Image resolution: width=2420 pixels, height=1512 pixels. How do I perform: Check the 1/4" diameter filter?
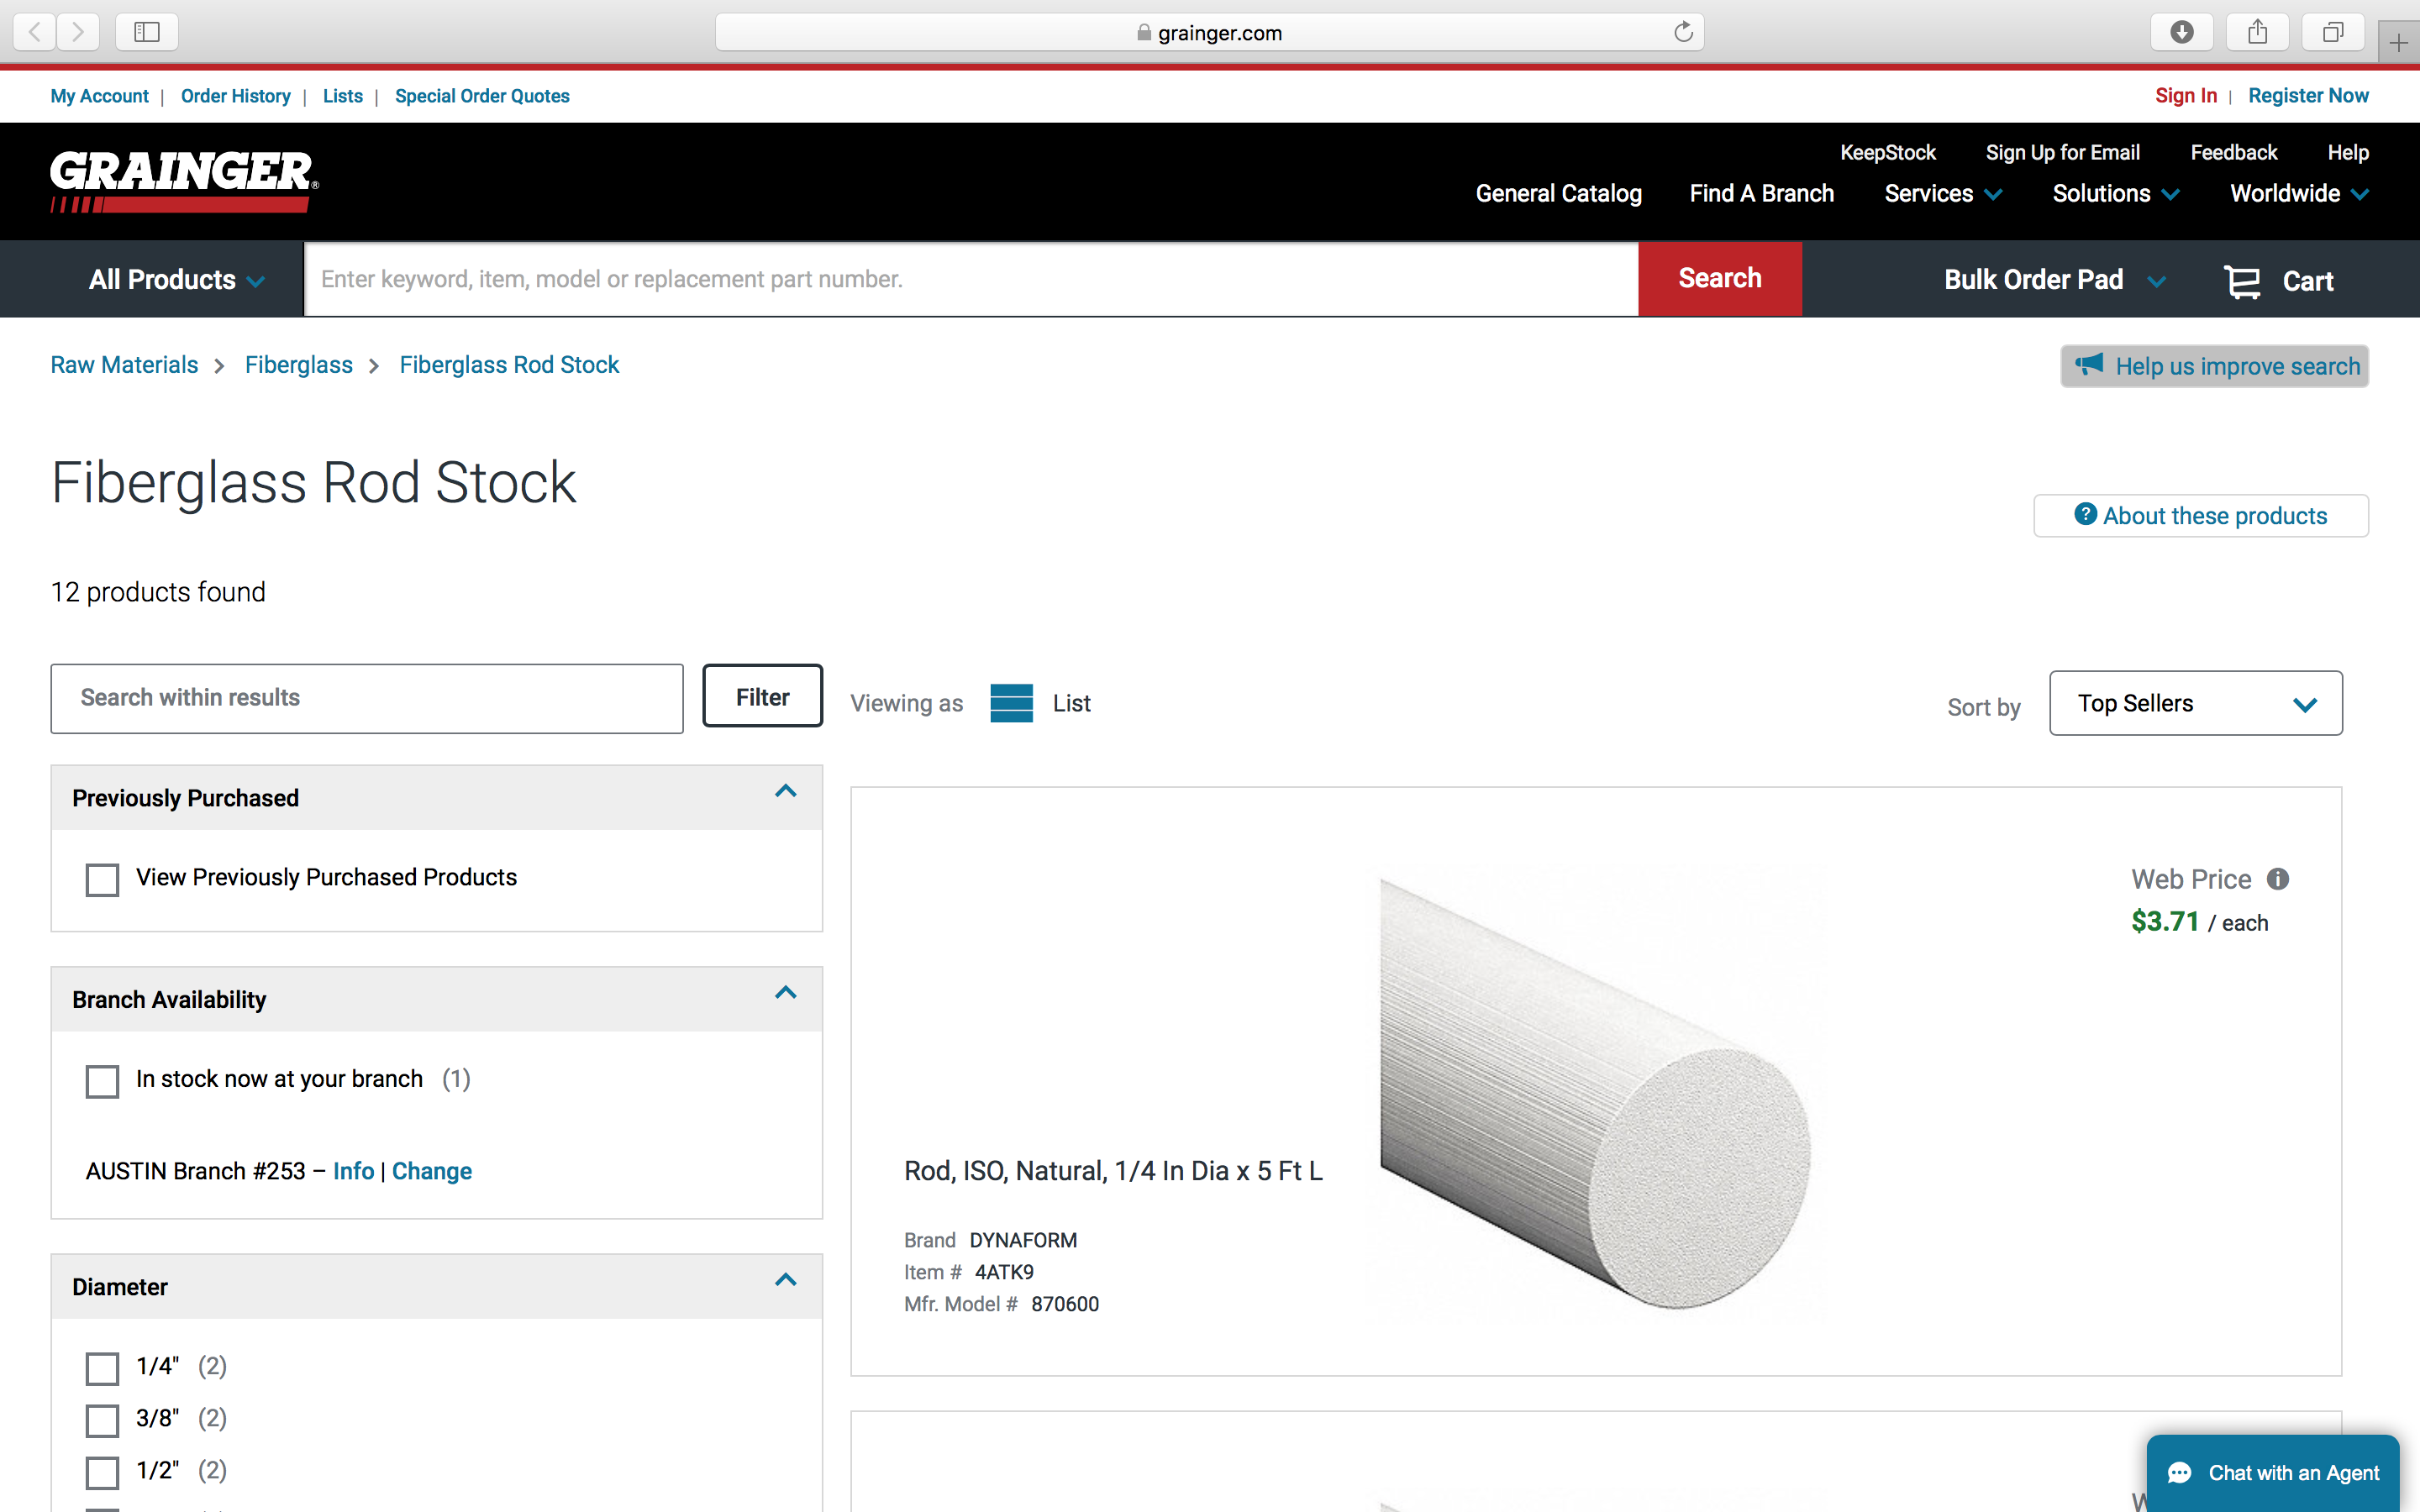click(102, 1368)
